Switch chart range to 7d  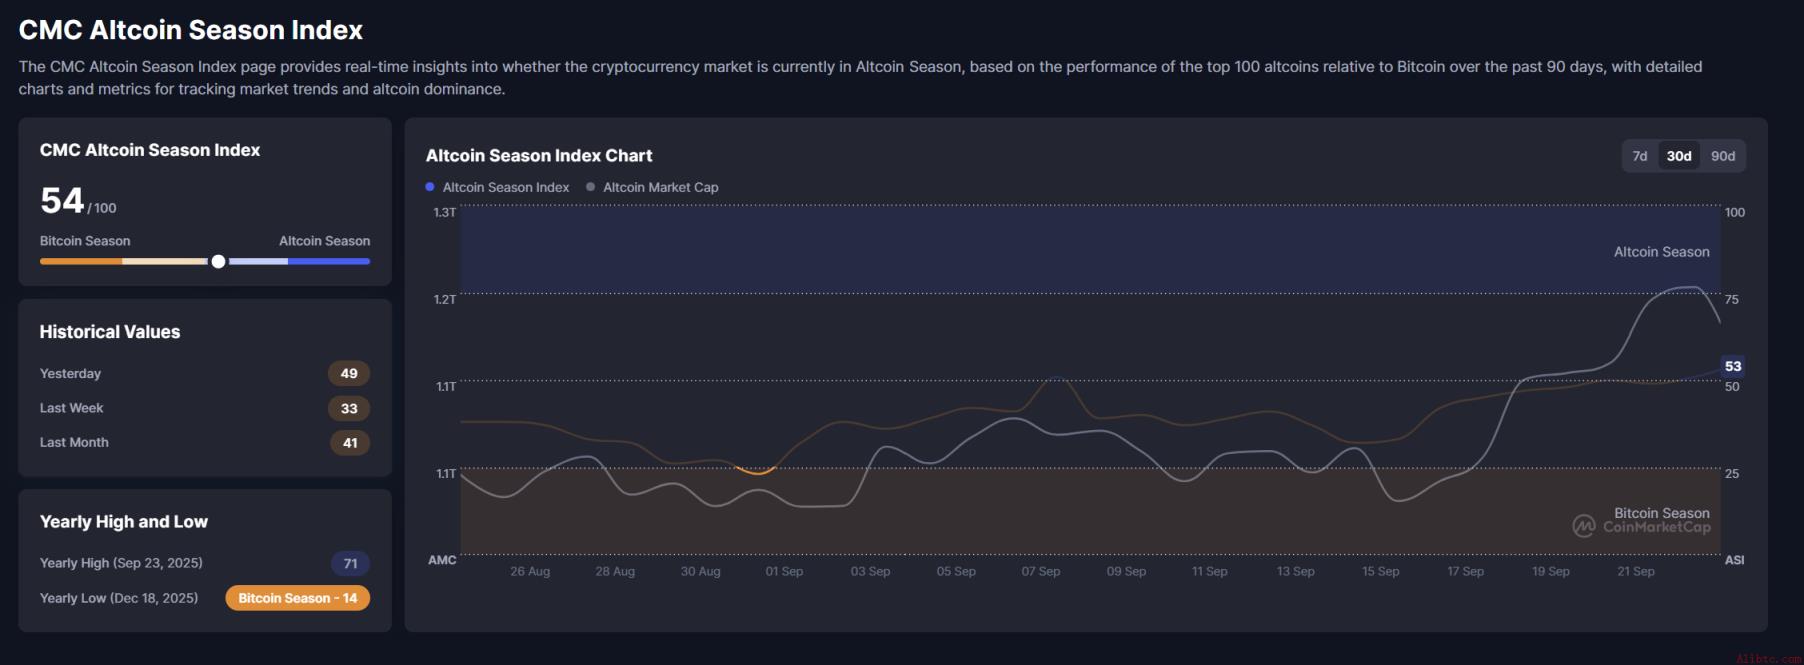click(x=1640, y=156)
